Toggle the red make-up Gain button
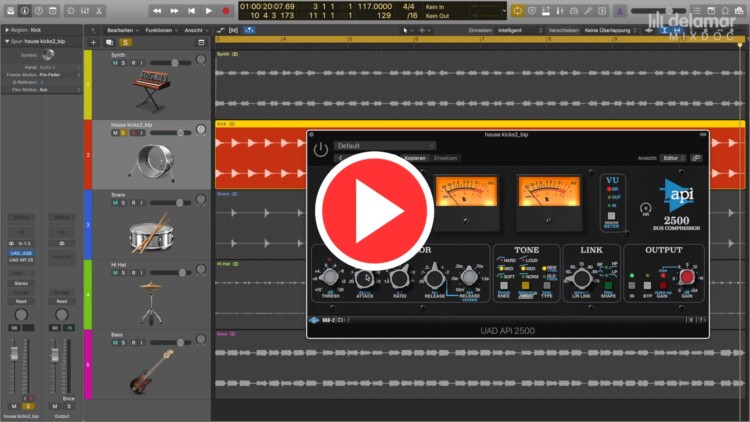This screenshot has width=750, height=422. [662, 286]
